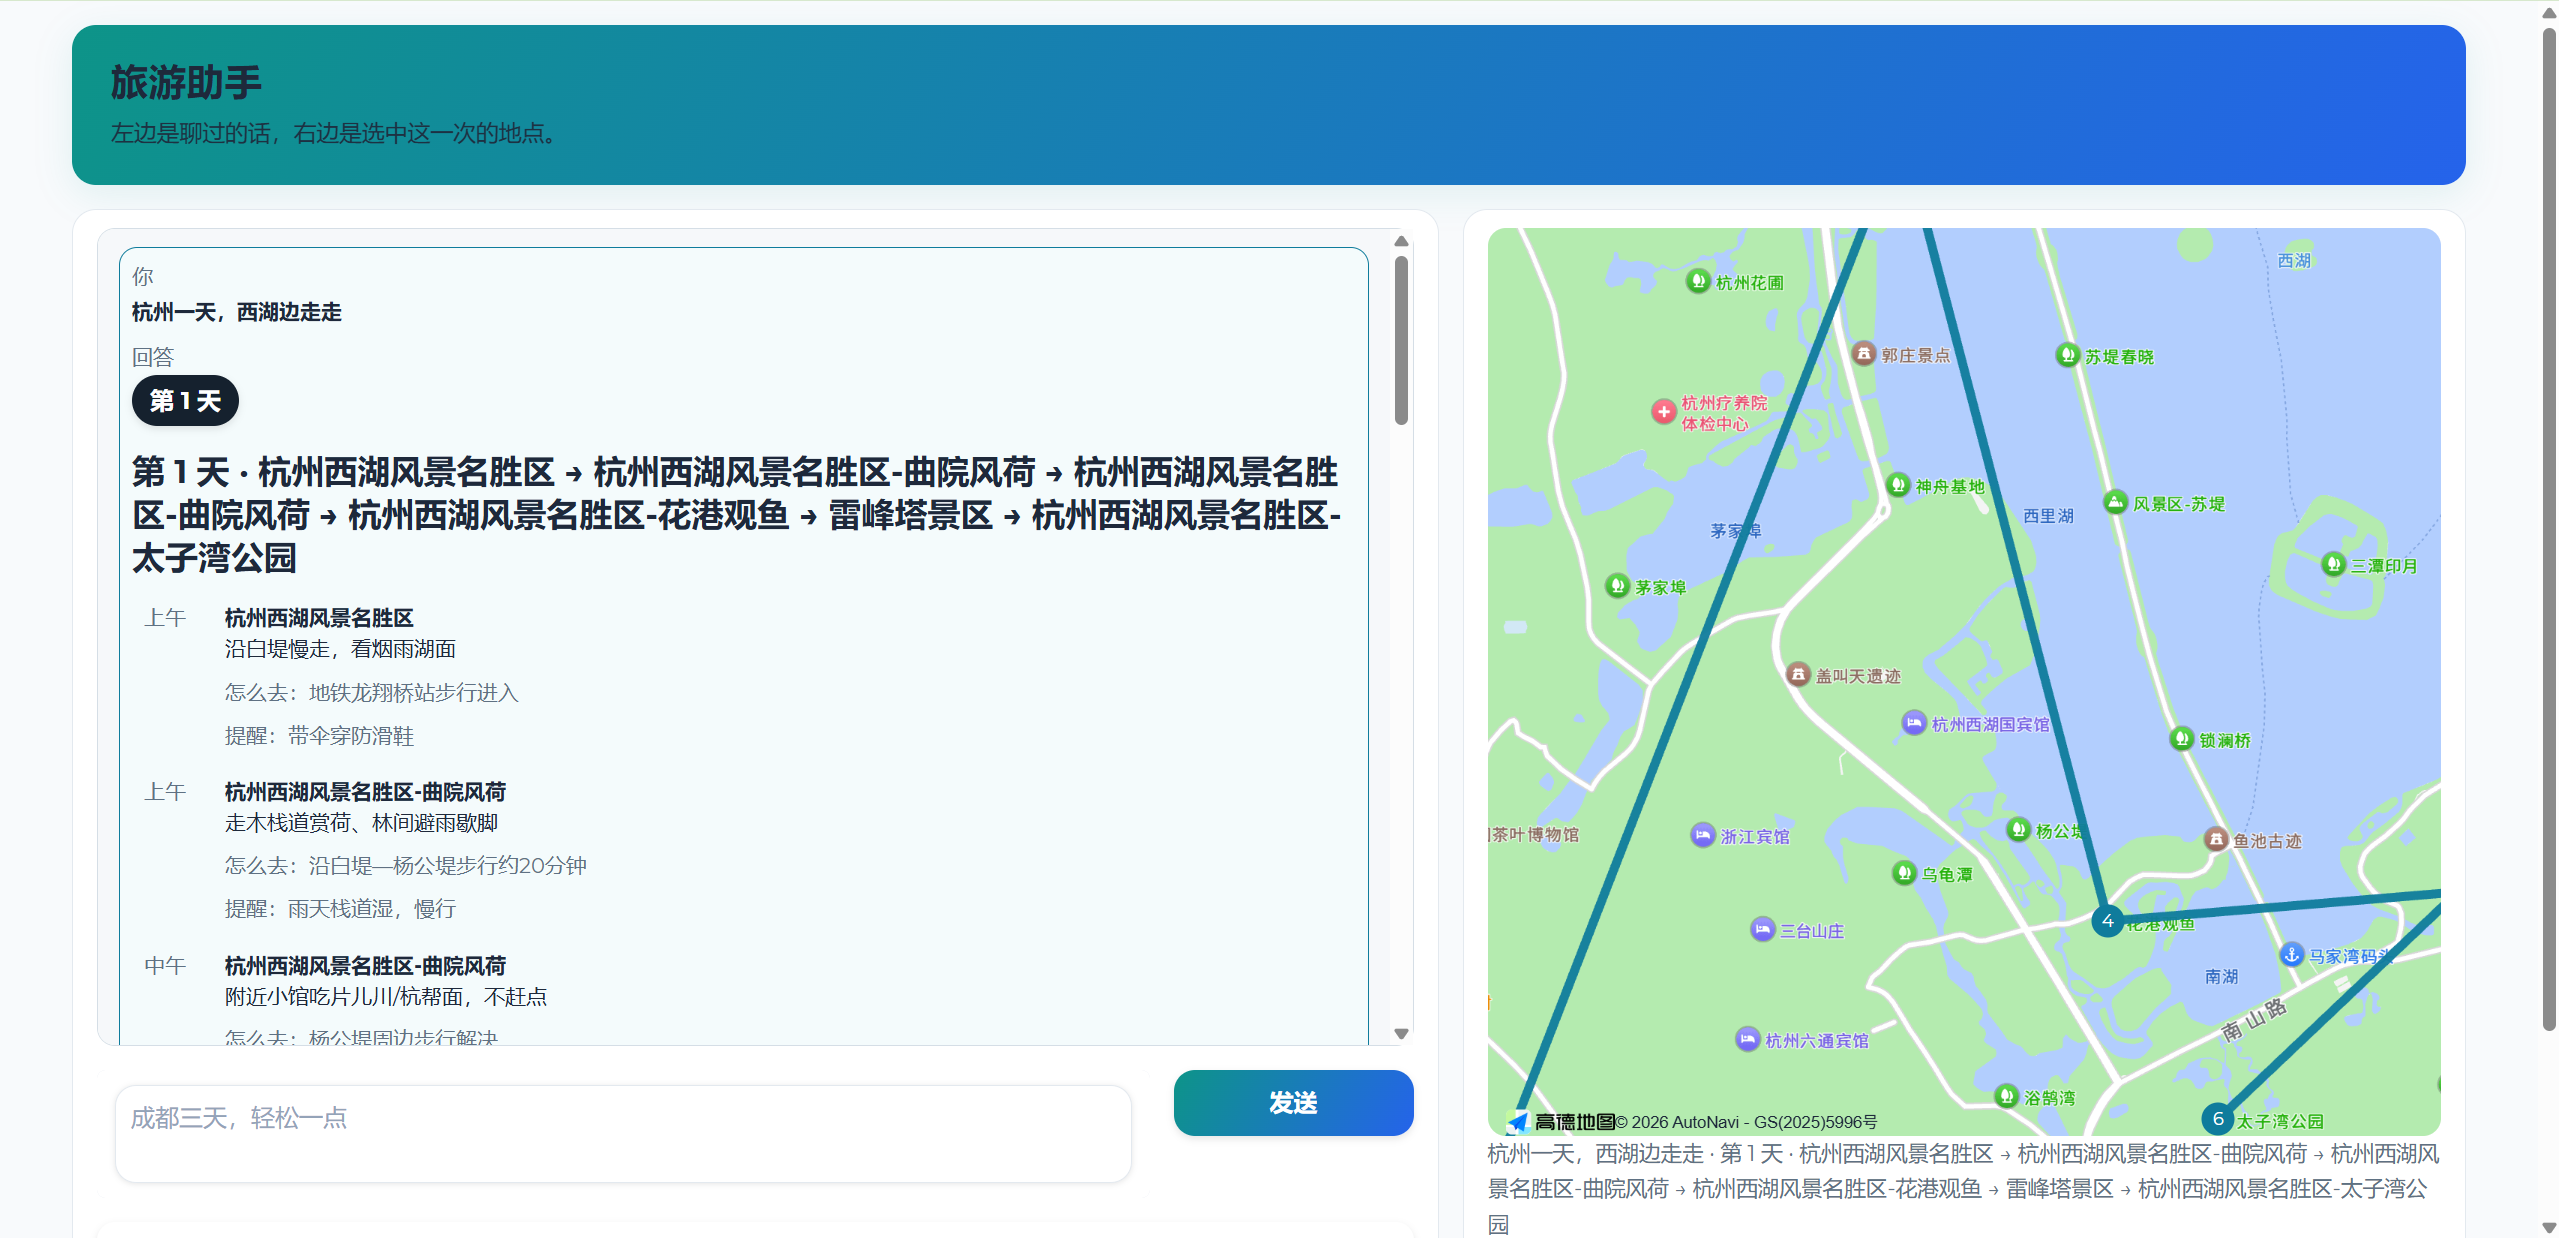Click the 杨公堤 map marker icon

pos(2018,829)
